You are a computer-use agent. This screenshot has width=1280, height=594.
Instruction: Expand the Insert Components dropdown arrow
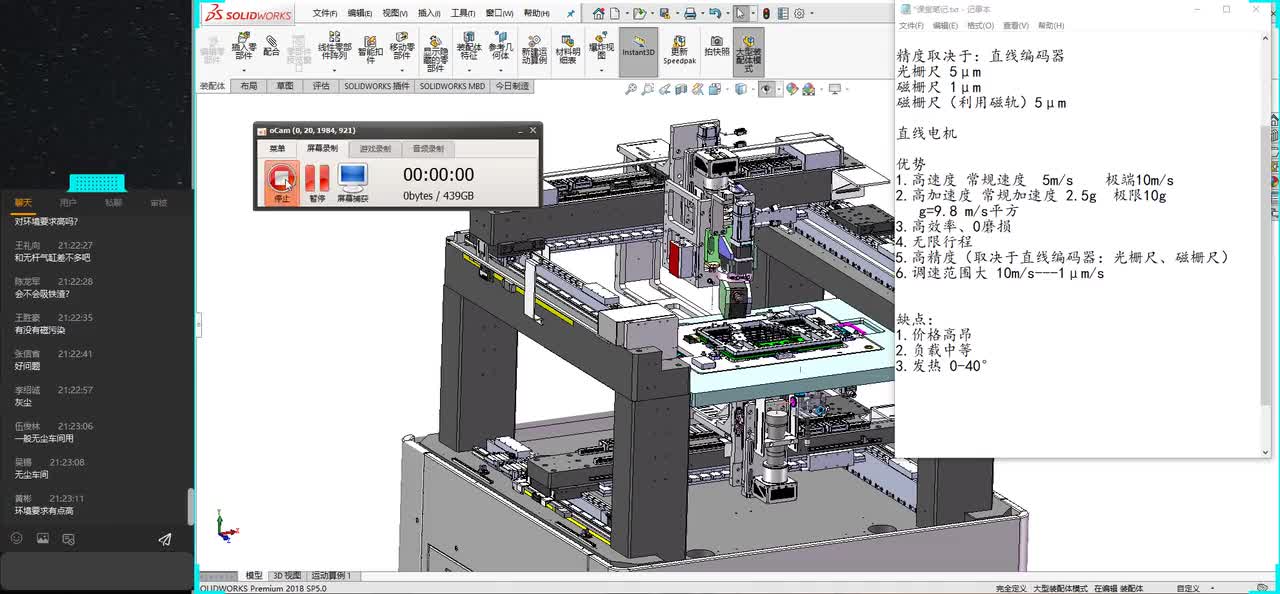244,72
